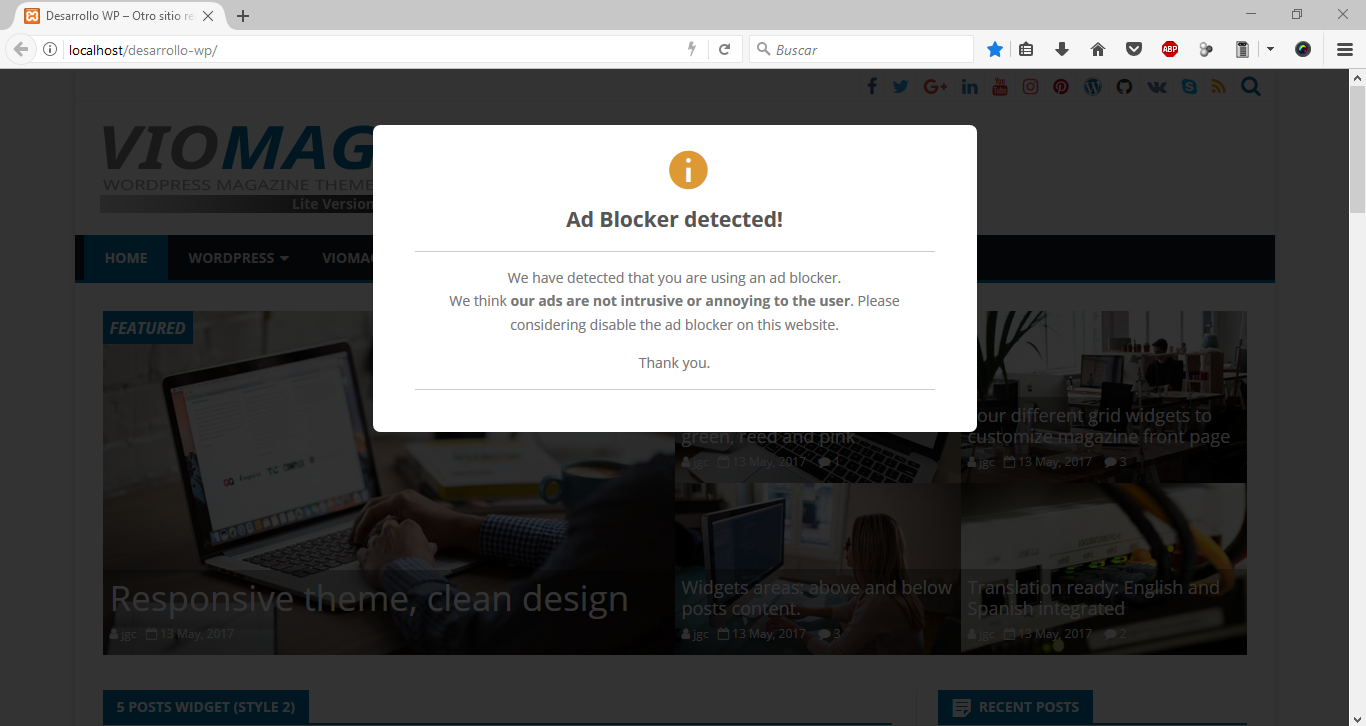1366x726 pixels.
Task: Click the site search magnifier icon
Action: [1251, 87]
